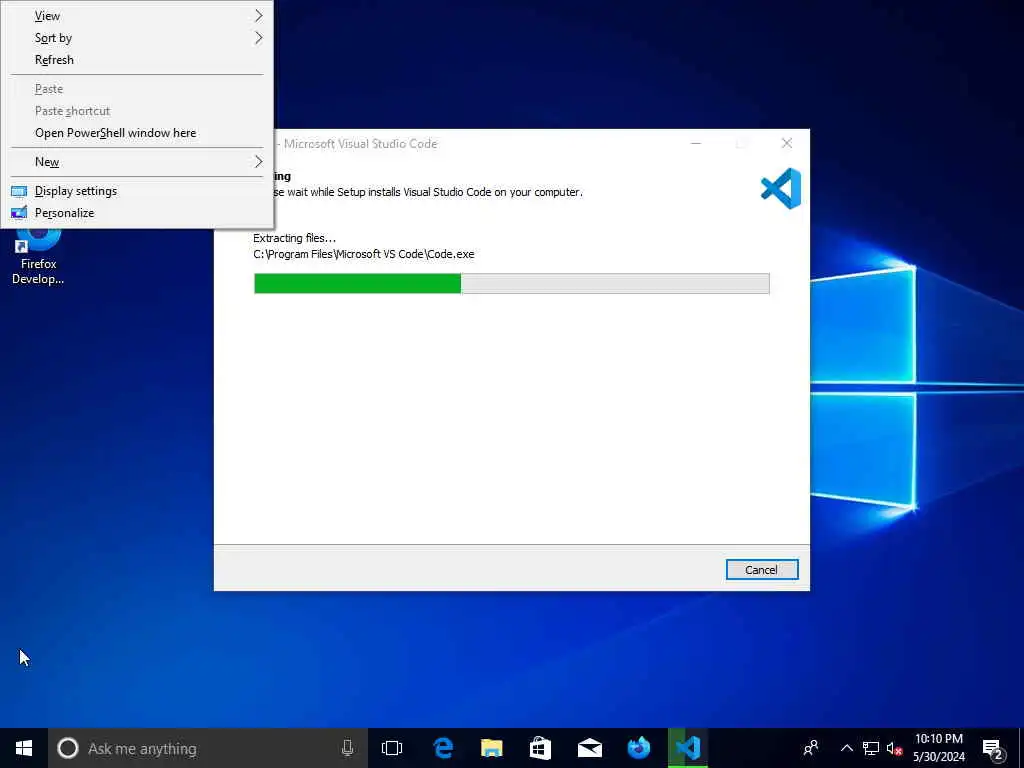This screenshot has width=1024, height=768.
Task: Expand the Sort by submenu arrow
Action: point(259,38)
